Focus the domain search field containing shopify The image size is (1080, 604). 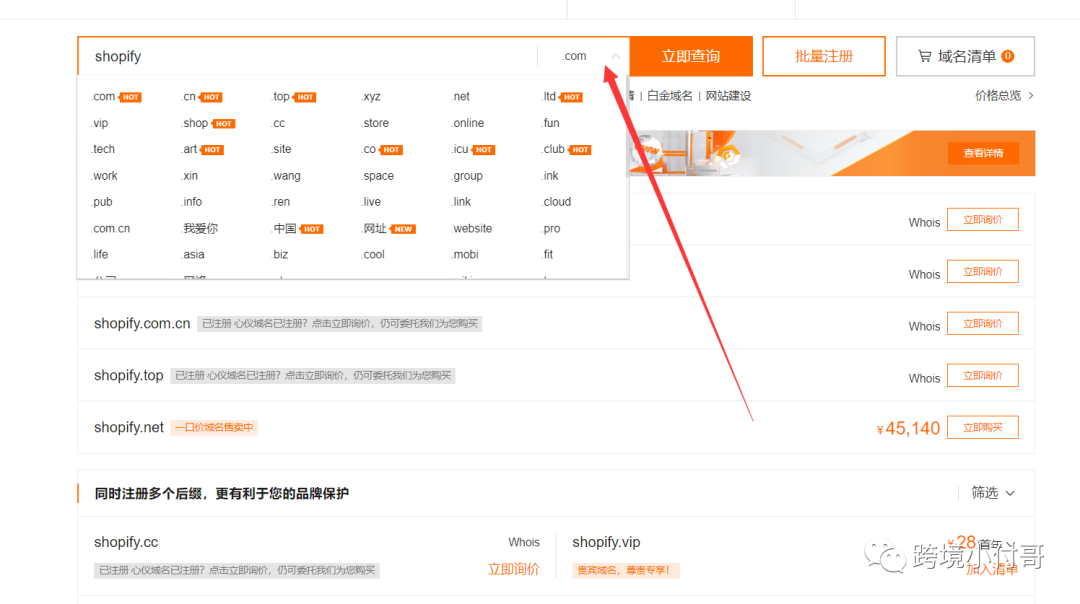click(307, 56)
